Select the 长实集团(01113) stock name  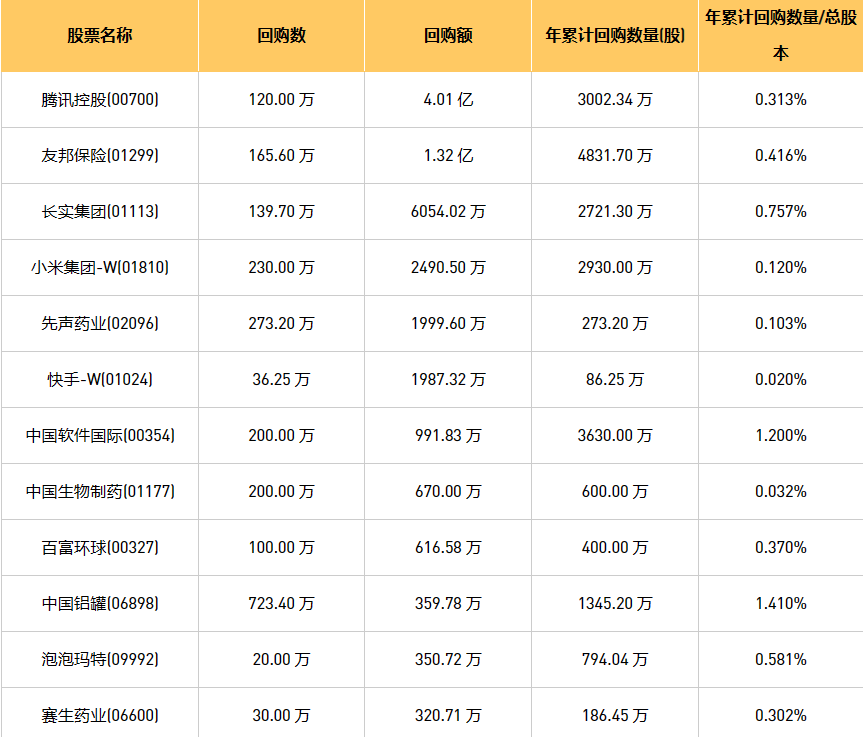[100, 212]
